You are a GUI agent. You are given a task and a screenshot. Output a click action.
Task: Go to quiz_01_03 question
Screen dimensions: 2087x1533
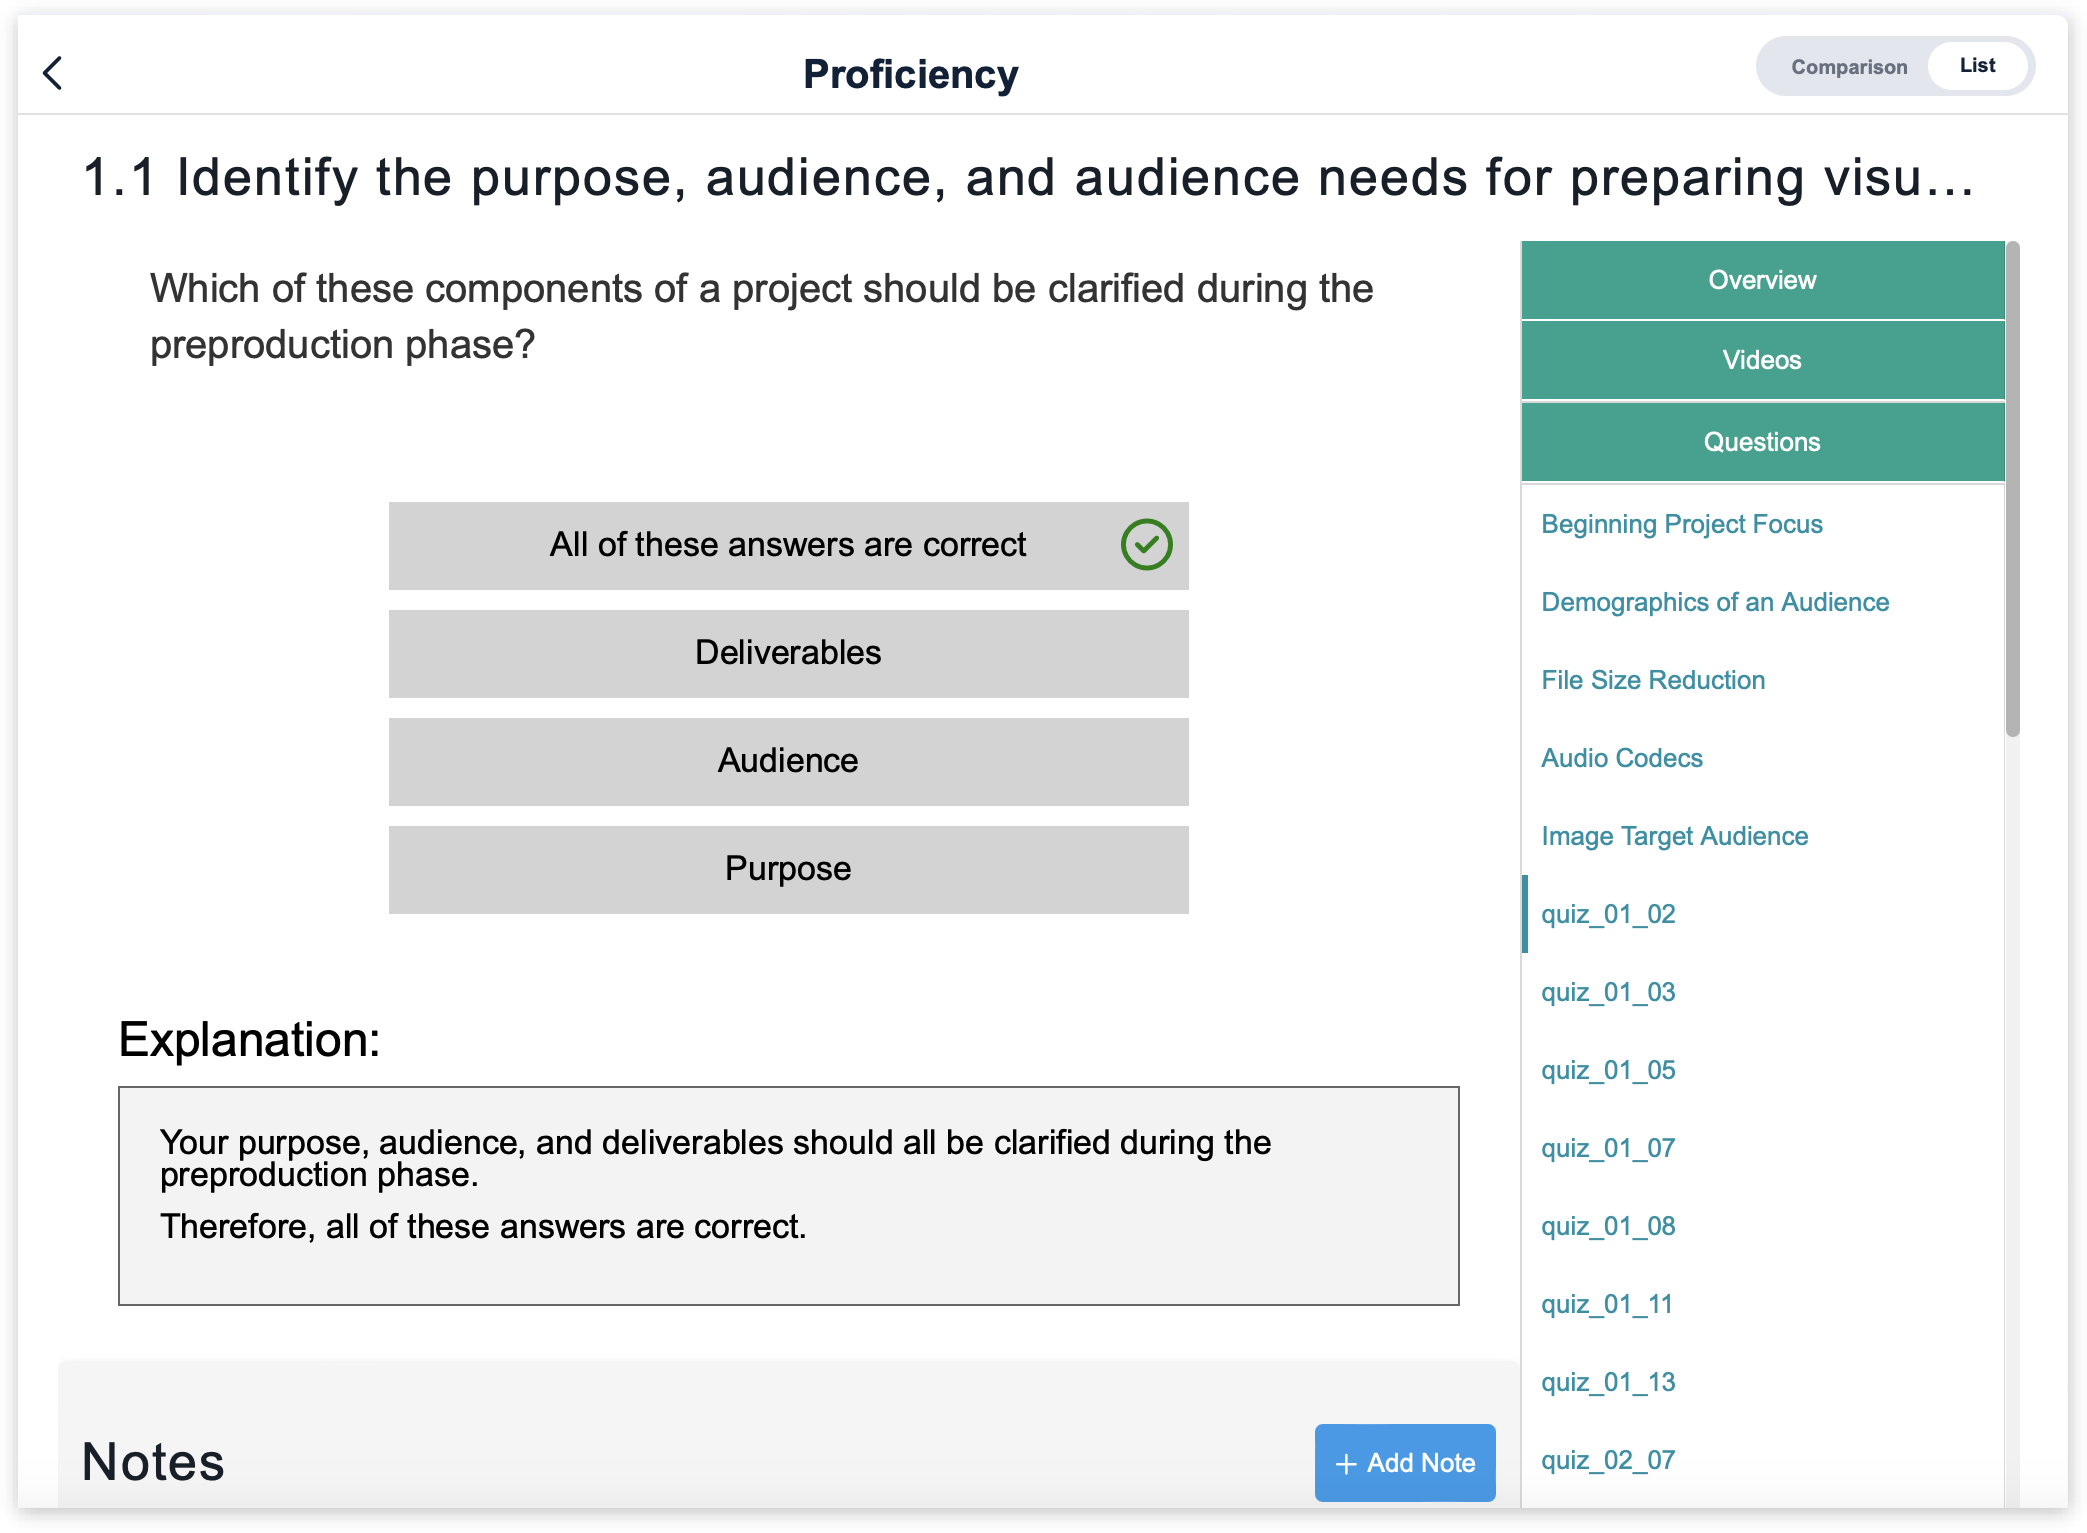tap(1607, 993)
